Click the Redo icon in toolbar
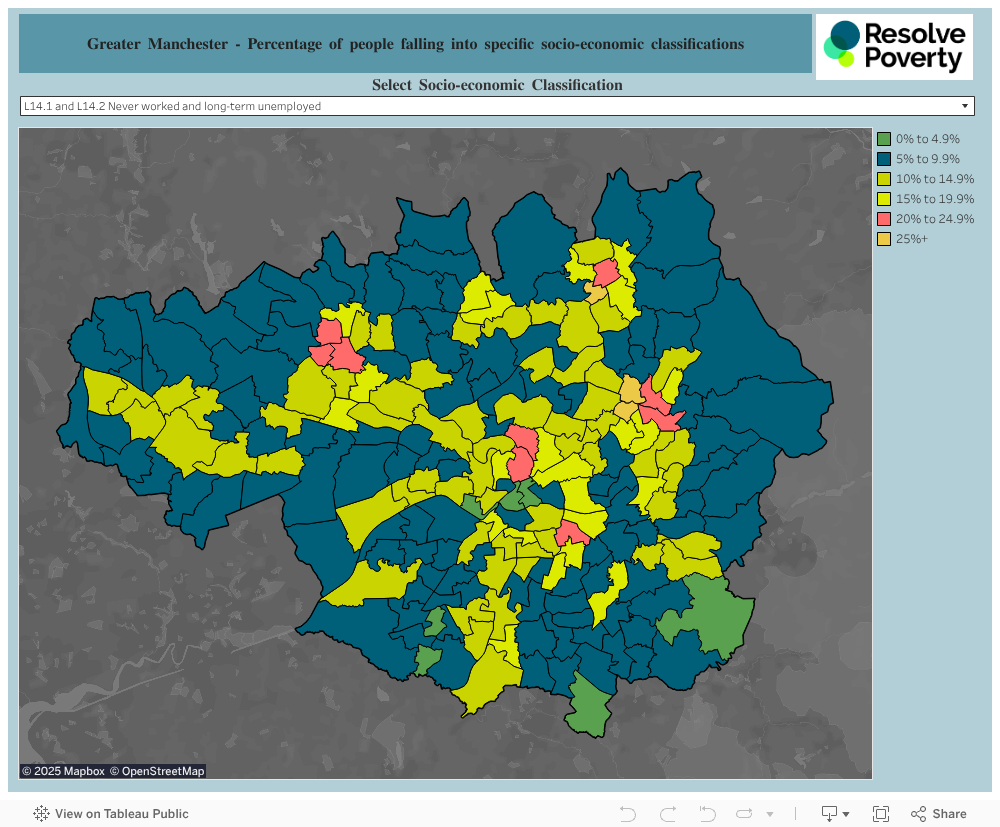Image resolution: width=1000 pixels, height=827 pixels. pos(668,814)
